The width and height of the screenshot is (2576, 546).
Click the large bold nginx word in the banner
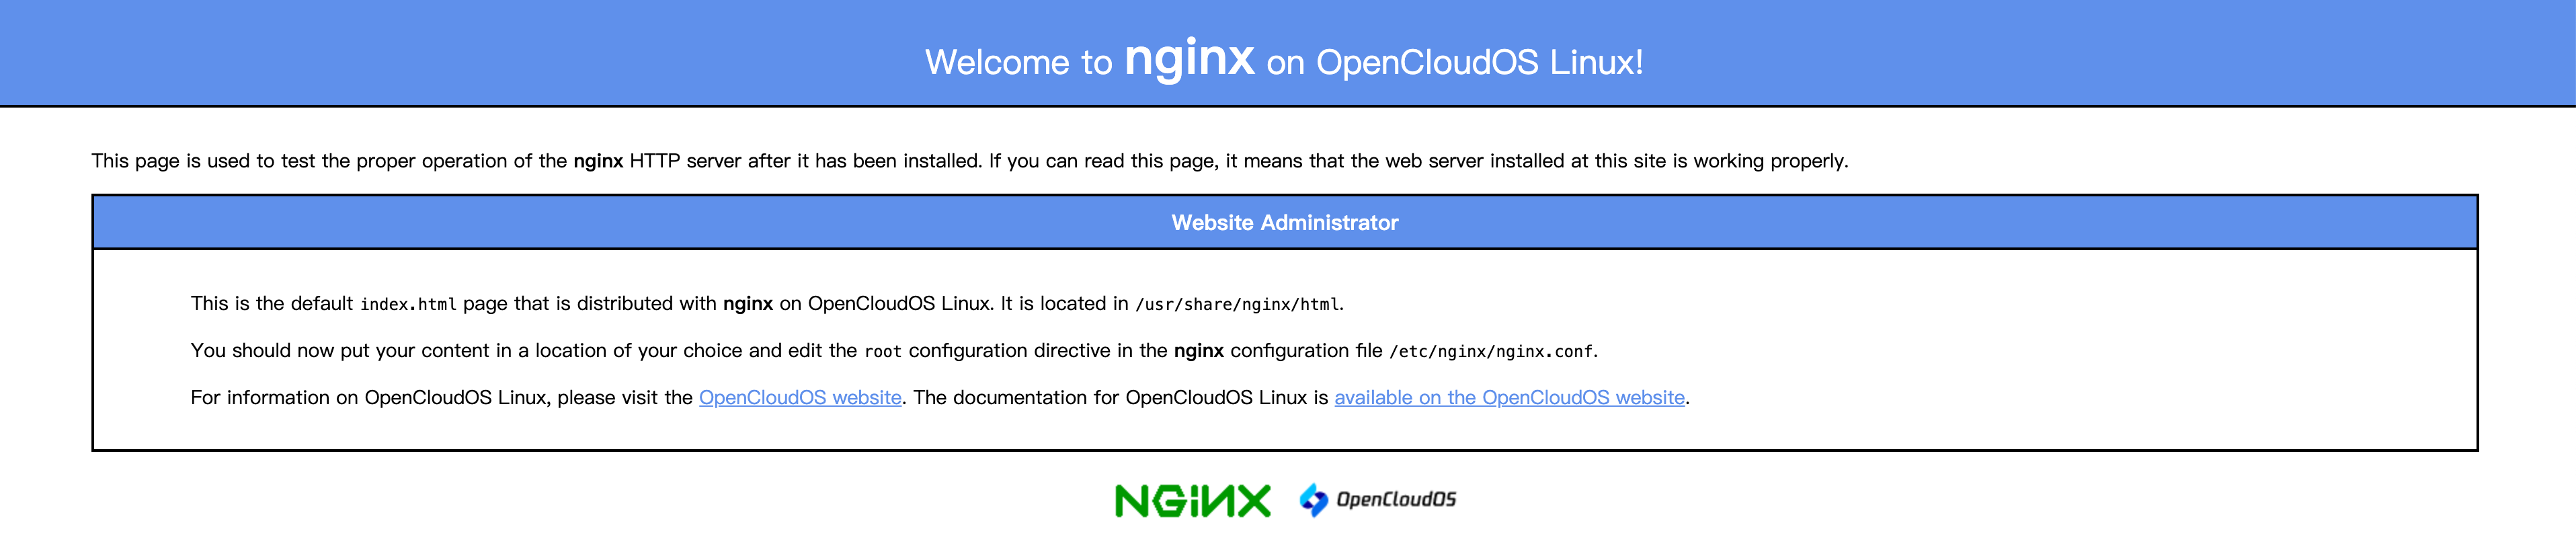(1189, 58)
